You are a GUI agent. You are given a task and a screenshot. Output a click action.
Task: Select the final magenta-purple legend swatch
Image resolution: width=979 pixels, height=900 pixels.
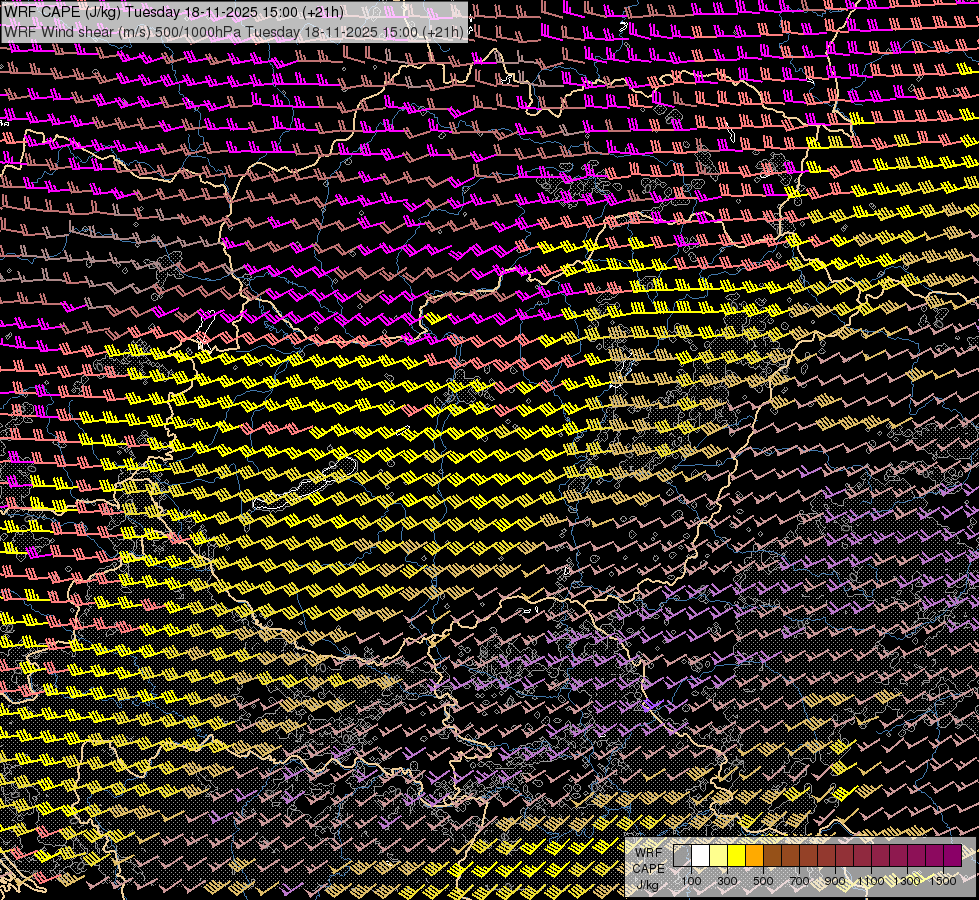pos(953,855)
